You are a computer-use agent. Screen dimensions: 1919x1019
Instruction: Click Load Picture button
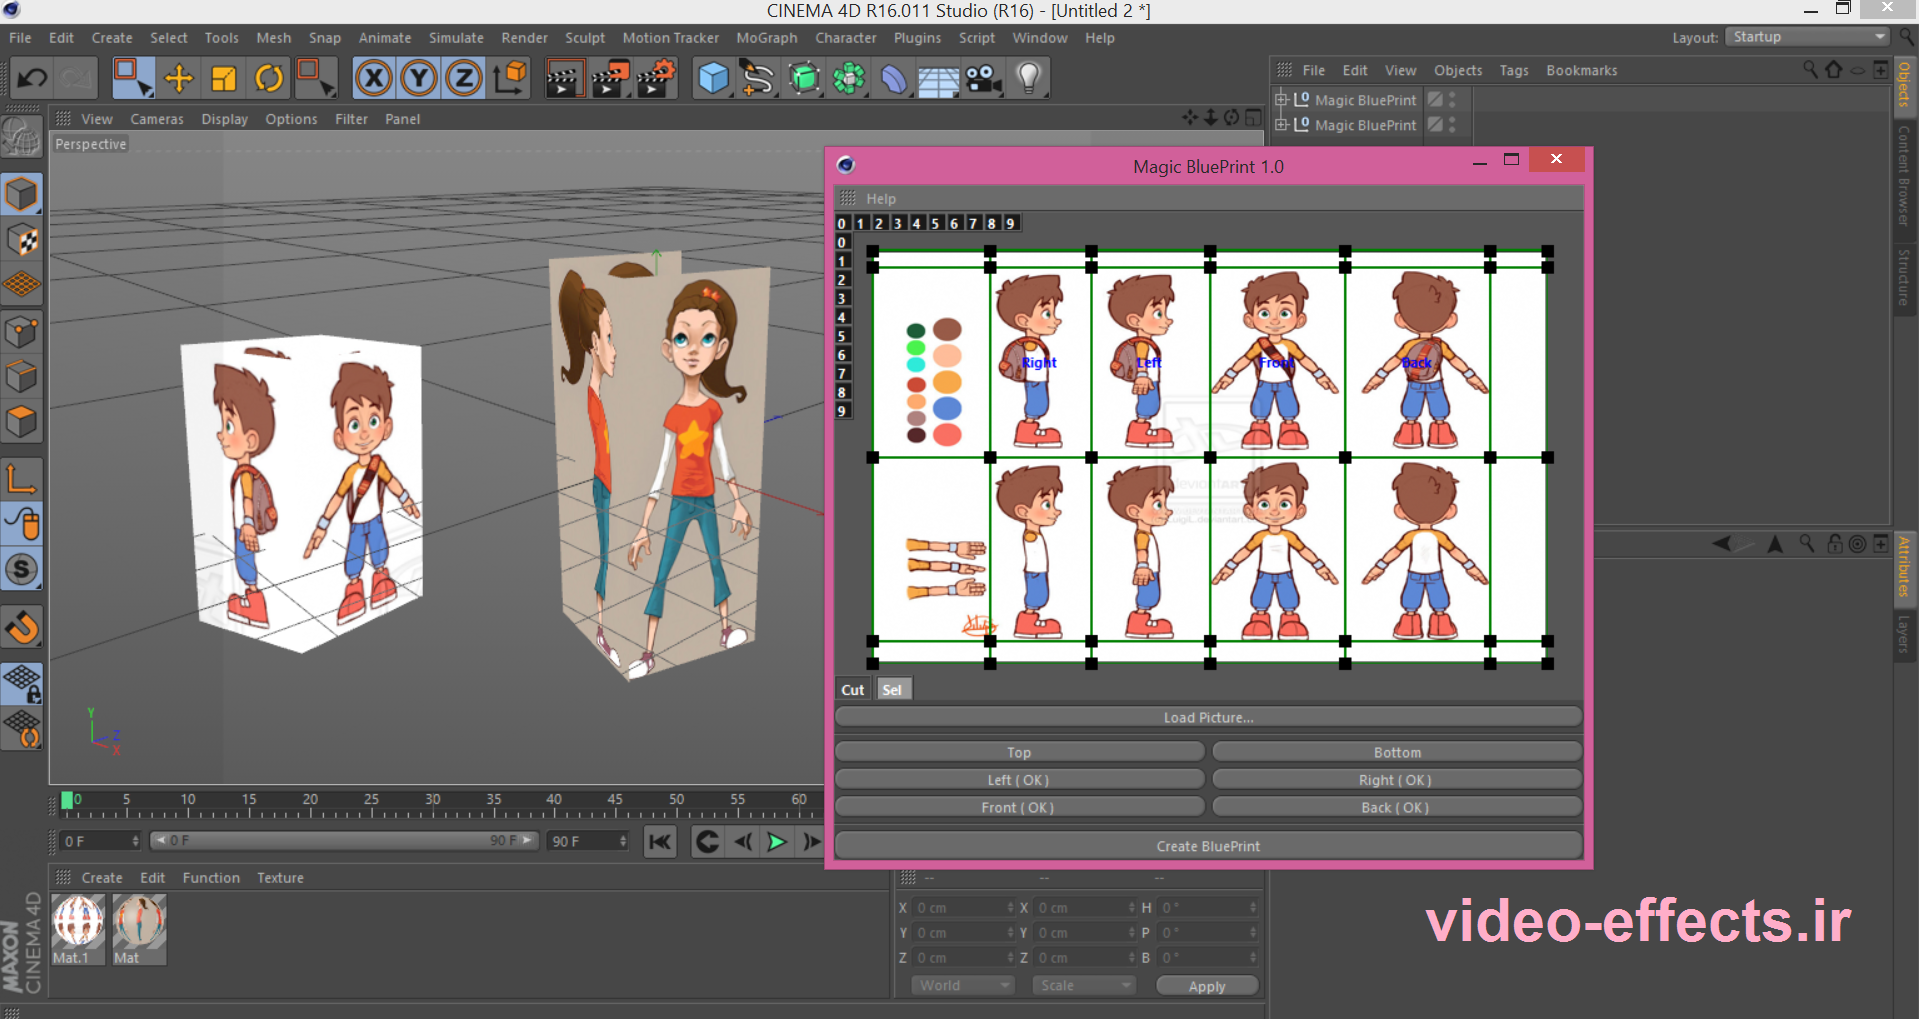[x=1208, y=718]
